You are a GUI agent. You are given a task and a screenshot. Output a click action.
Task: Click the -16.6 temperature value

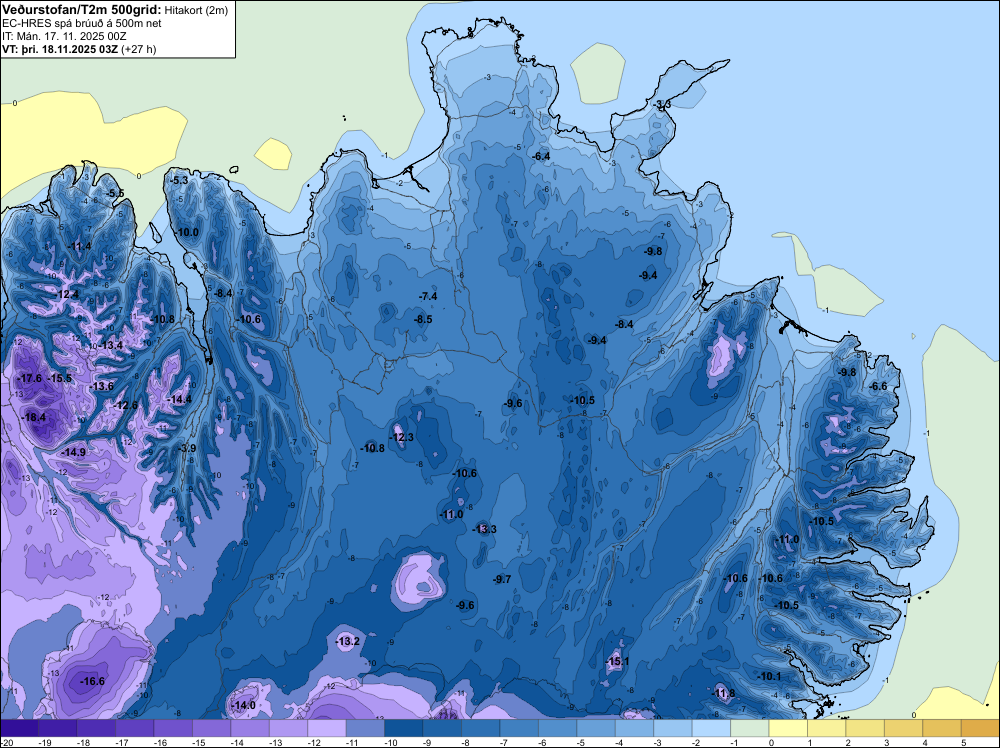pos(92,682)
